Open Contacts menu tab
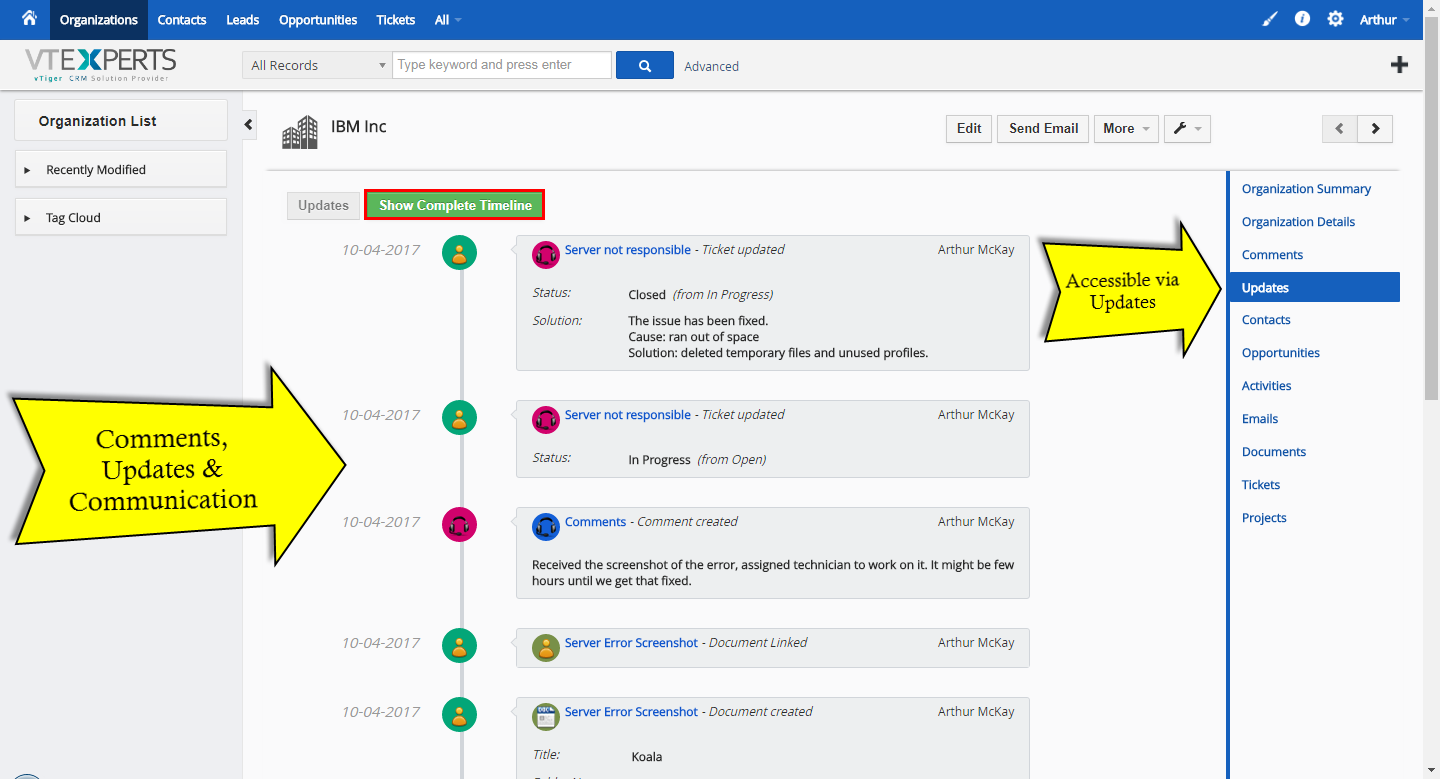The width and height of the screenshot is (1440, 779). point(182,20)
